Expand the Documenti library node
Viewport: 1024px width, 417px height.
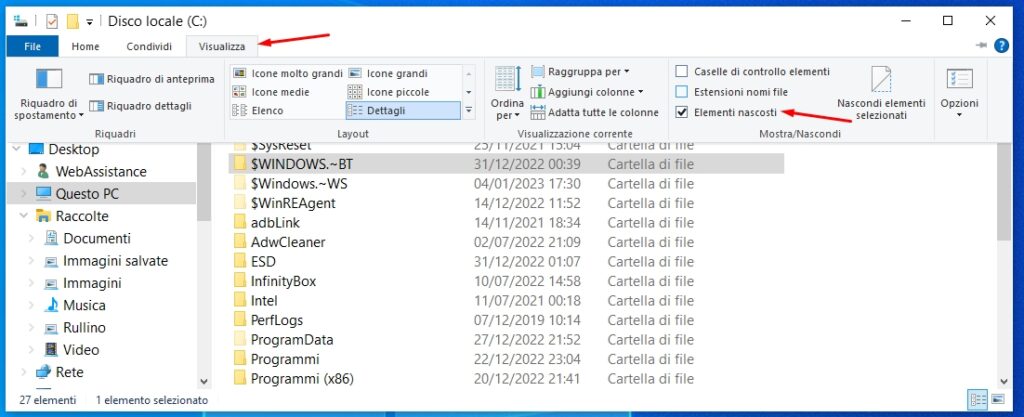pyautogui.click(x=31, y=238)
